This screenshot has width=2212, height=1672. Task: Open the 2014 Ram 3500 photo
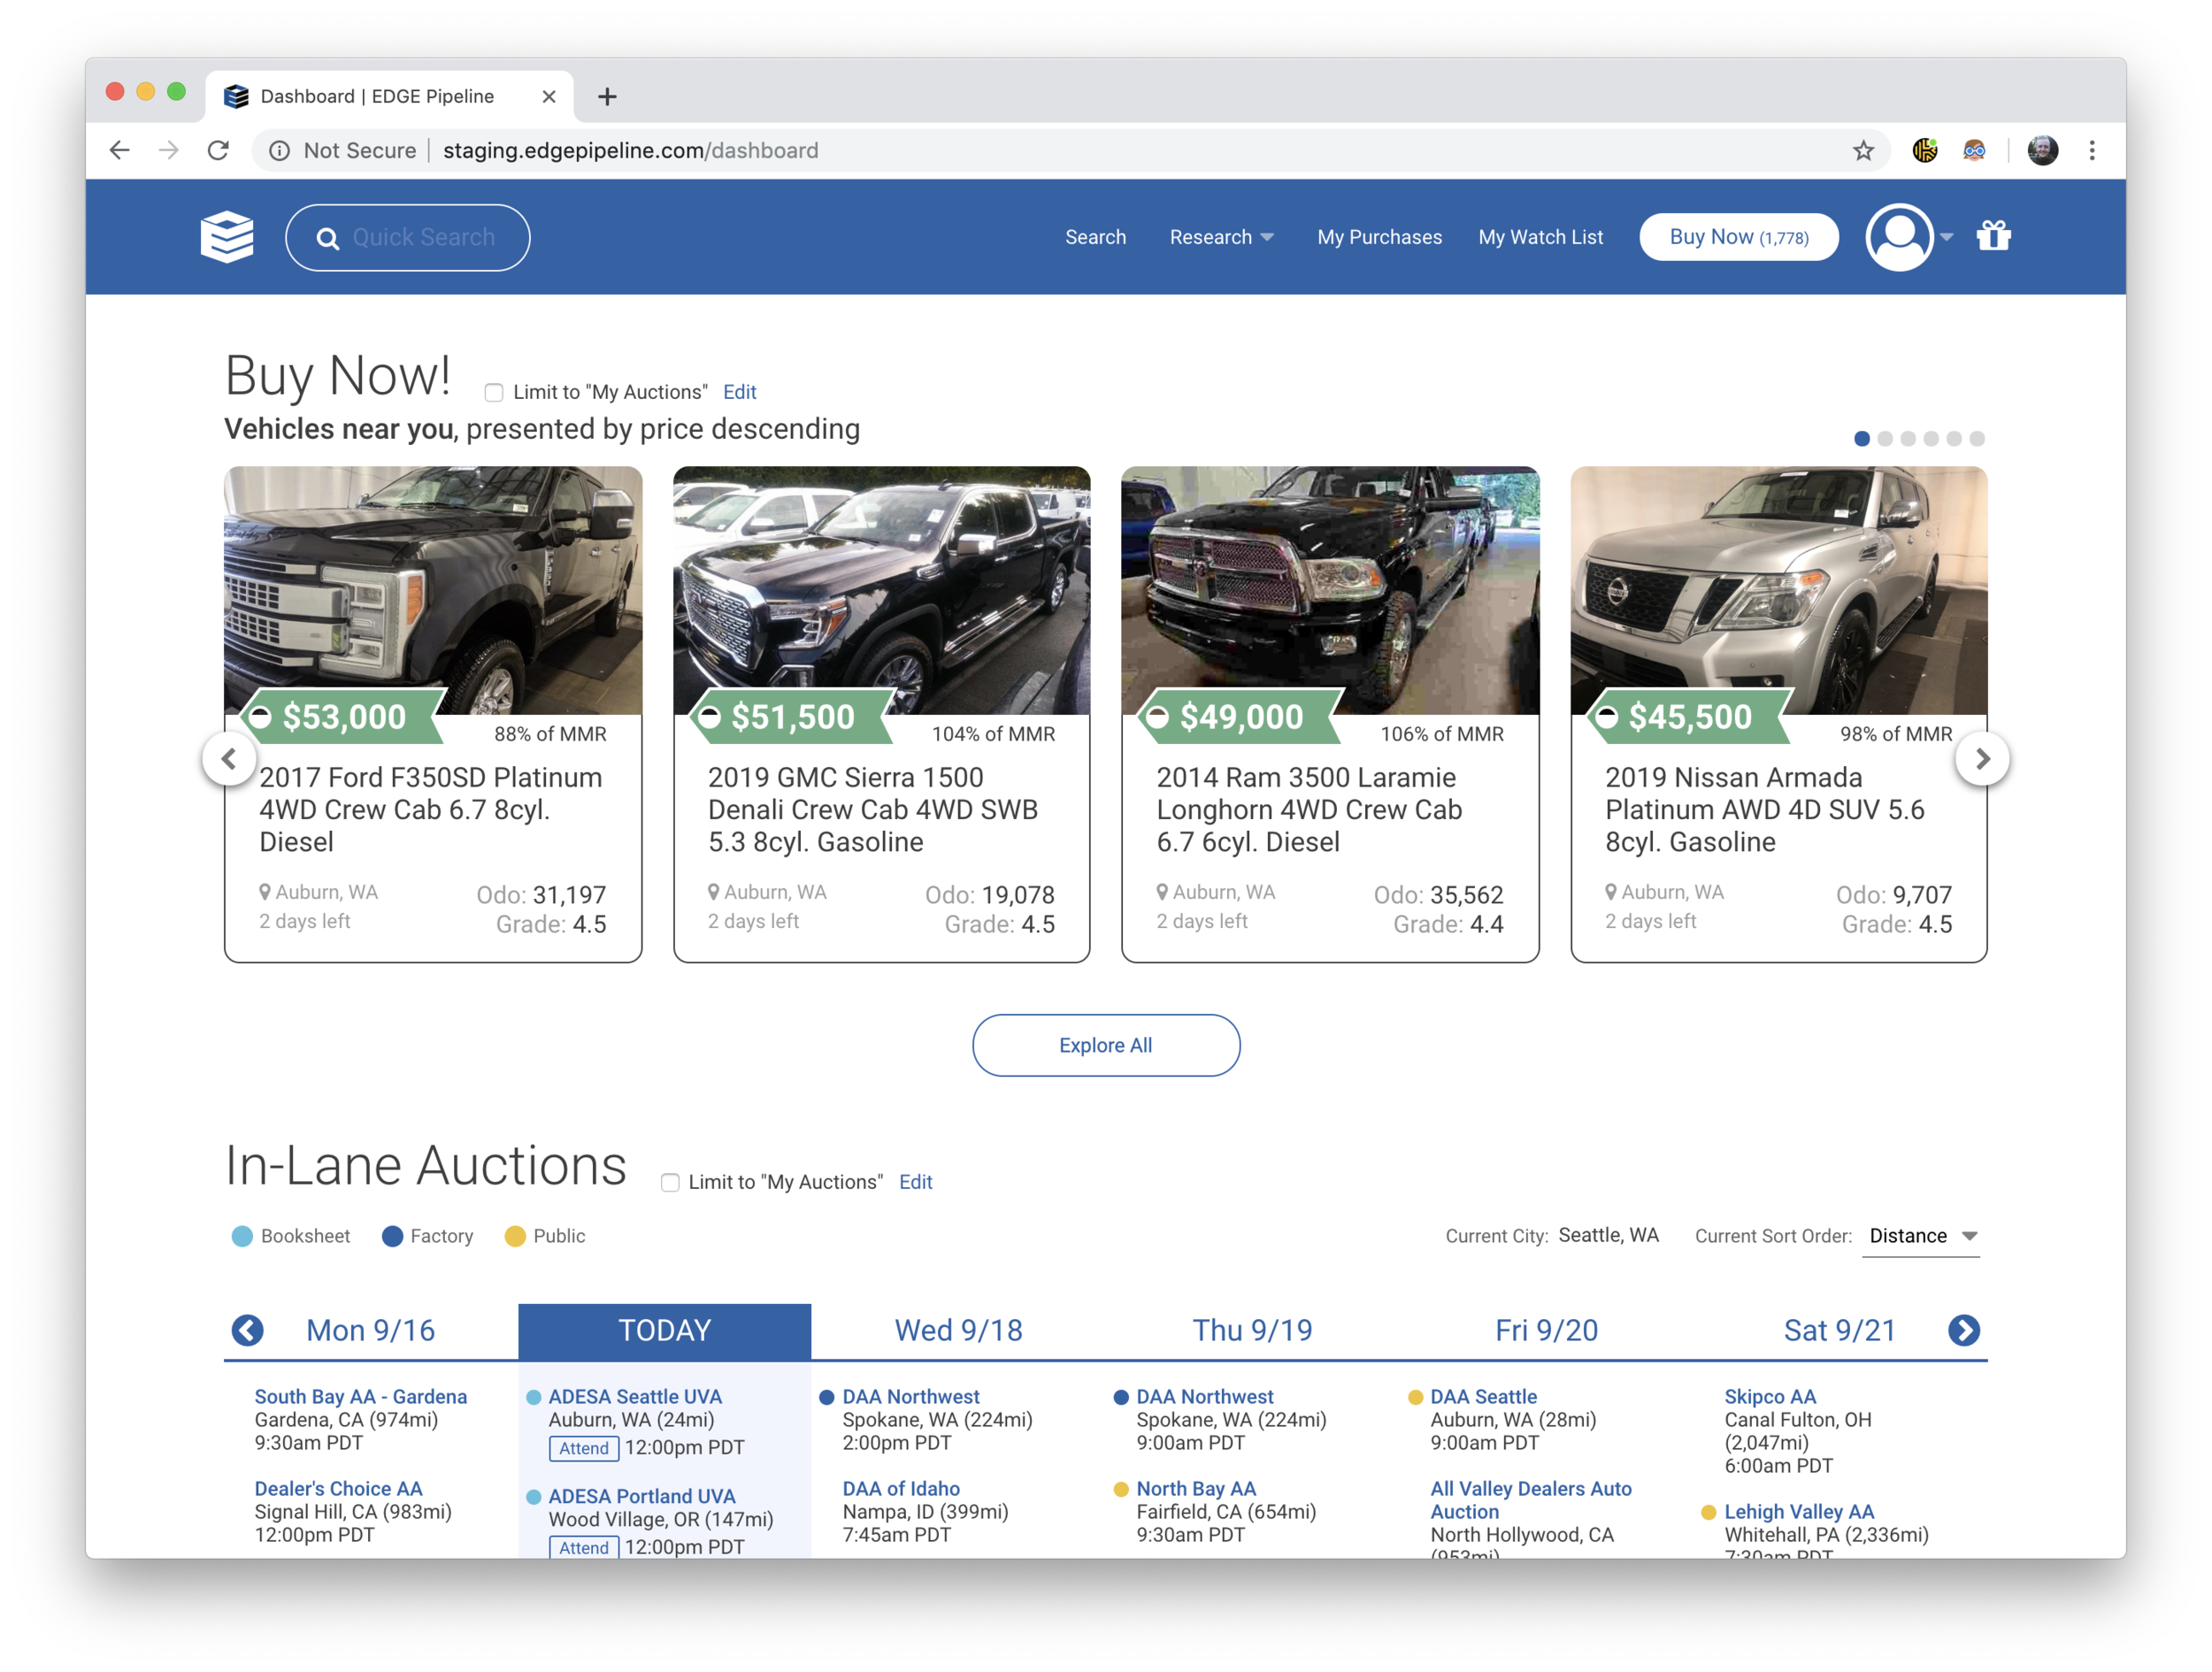tap(1330, 590)
